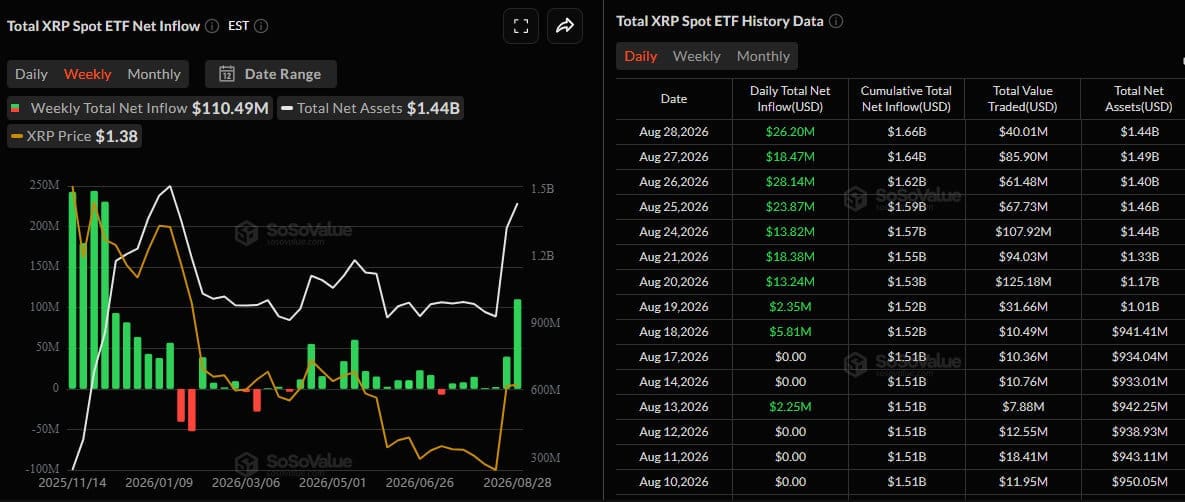
Task: Switch history table to Monthly
Action: 763,56
